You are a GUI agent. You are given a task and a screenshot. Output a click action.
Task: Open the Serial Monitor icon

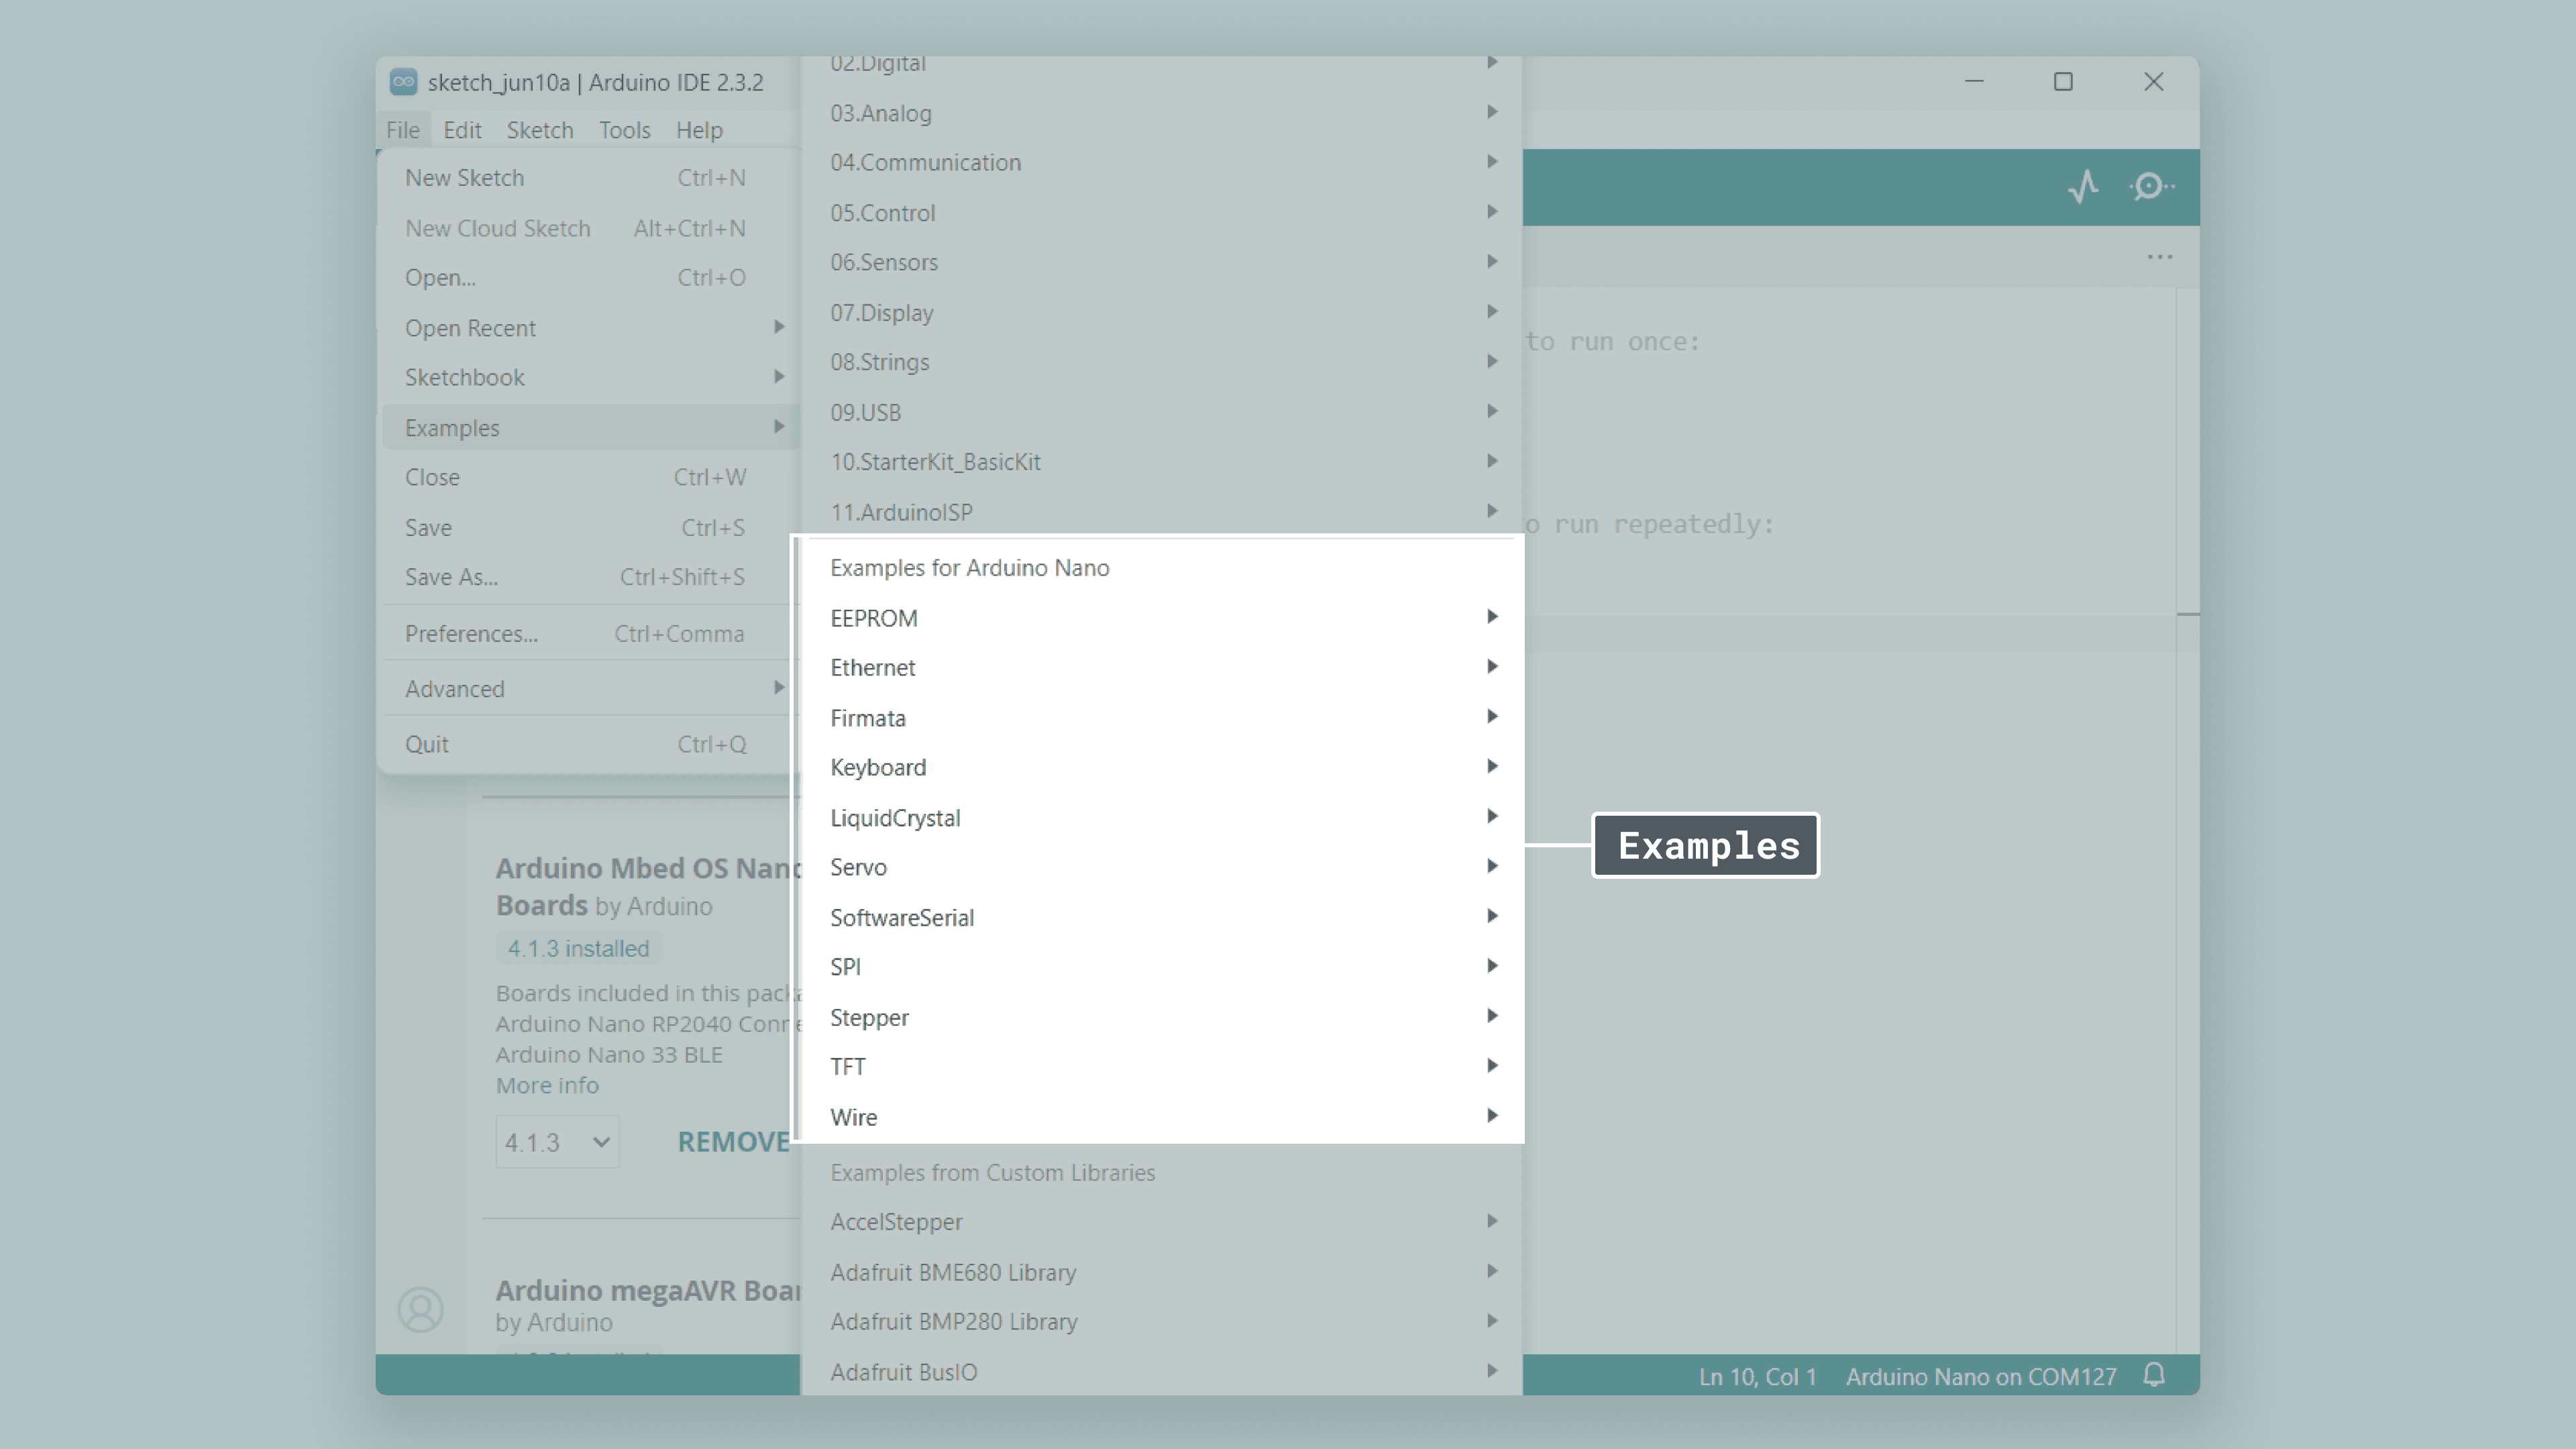[x=2150, y=187]
